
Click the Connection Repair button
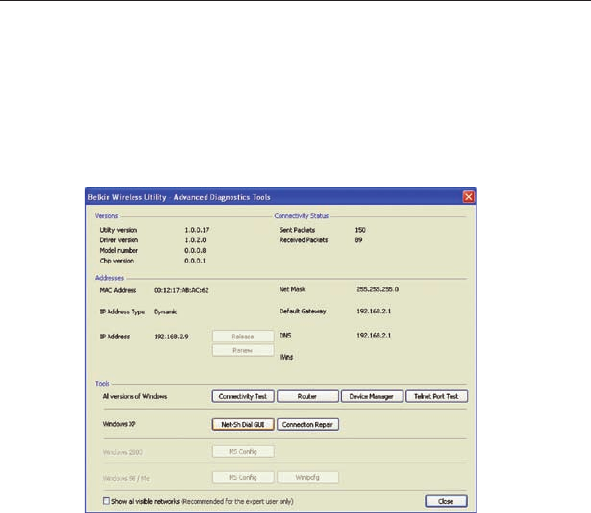coord(308,424)
